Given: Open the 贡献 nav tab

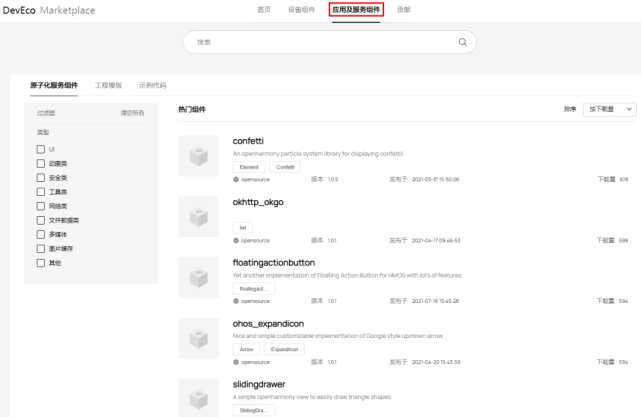Looking at the screenshot, I should (x=403, y=10).
